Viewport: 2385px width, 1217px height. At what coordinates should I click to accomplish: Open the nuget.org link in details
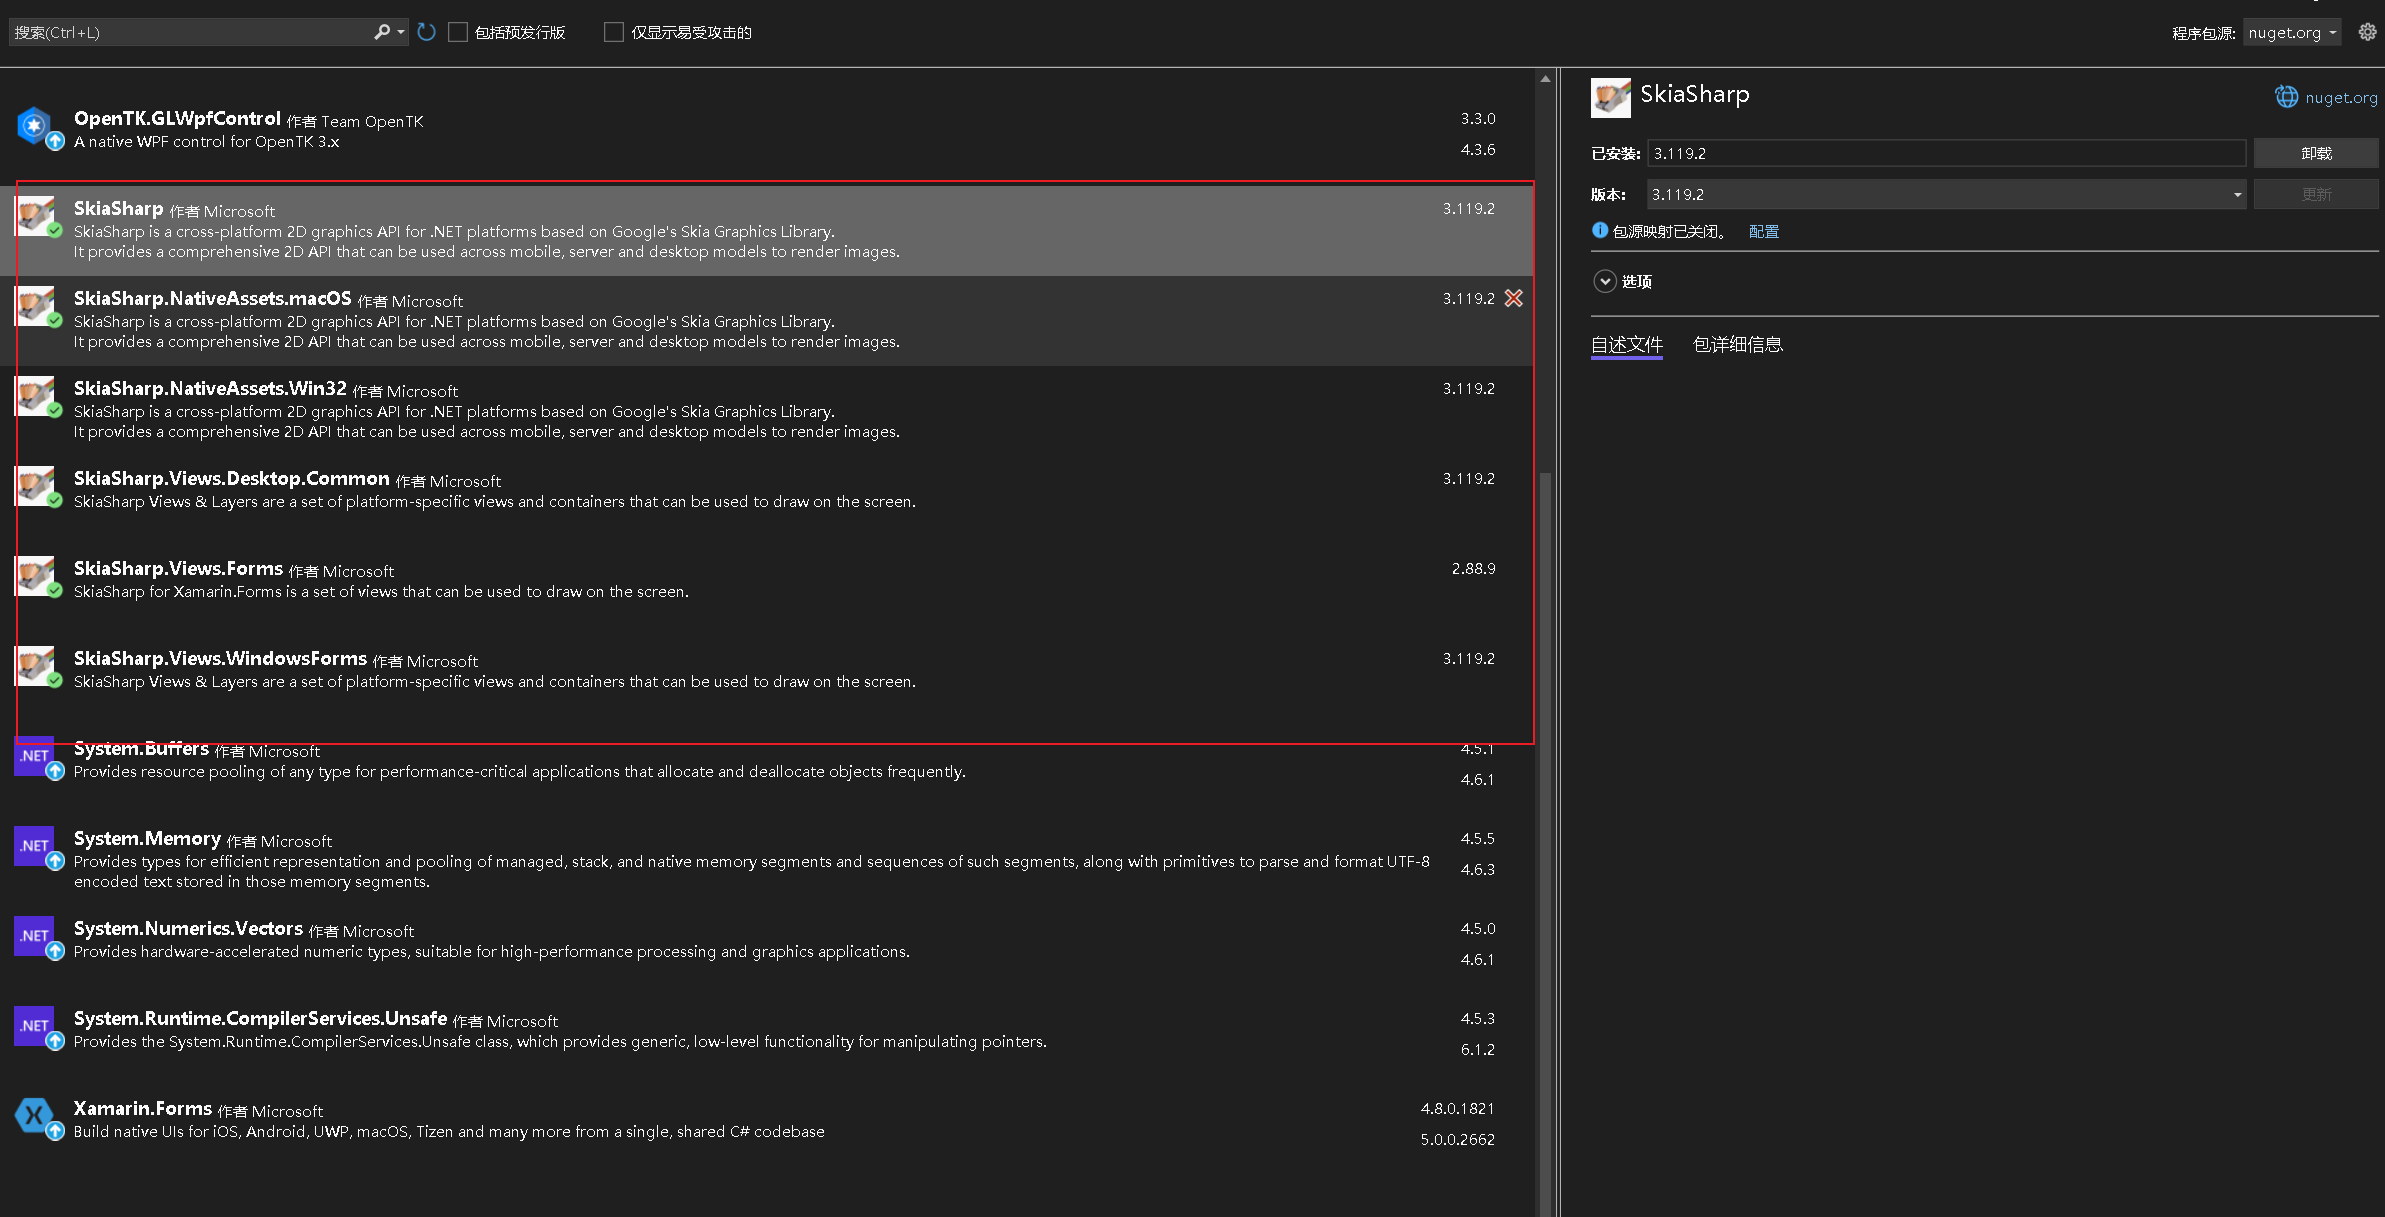click(x=2341, y=97)
